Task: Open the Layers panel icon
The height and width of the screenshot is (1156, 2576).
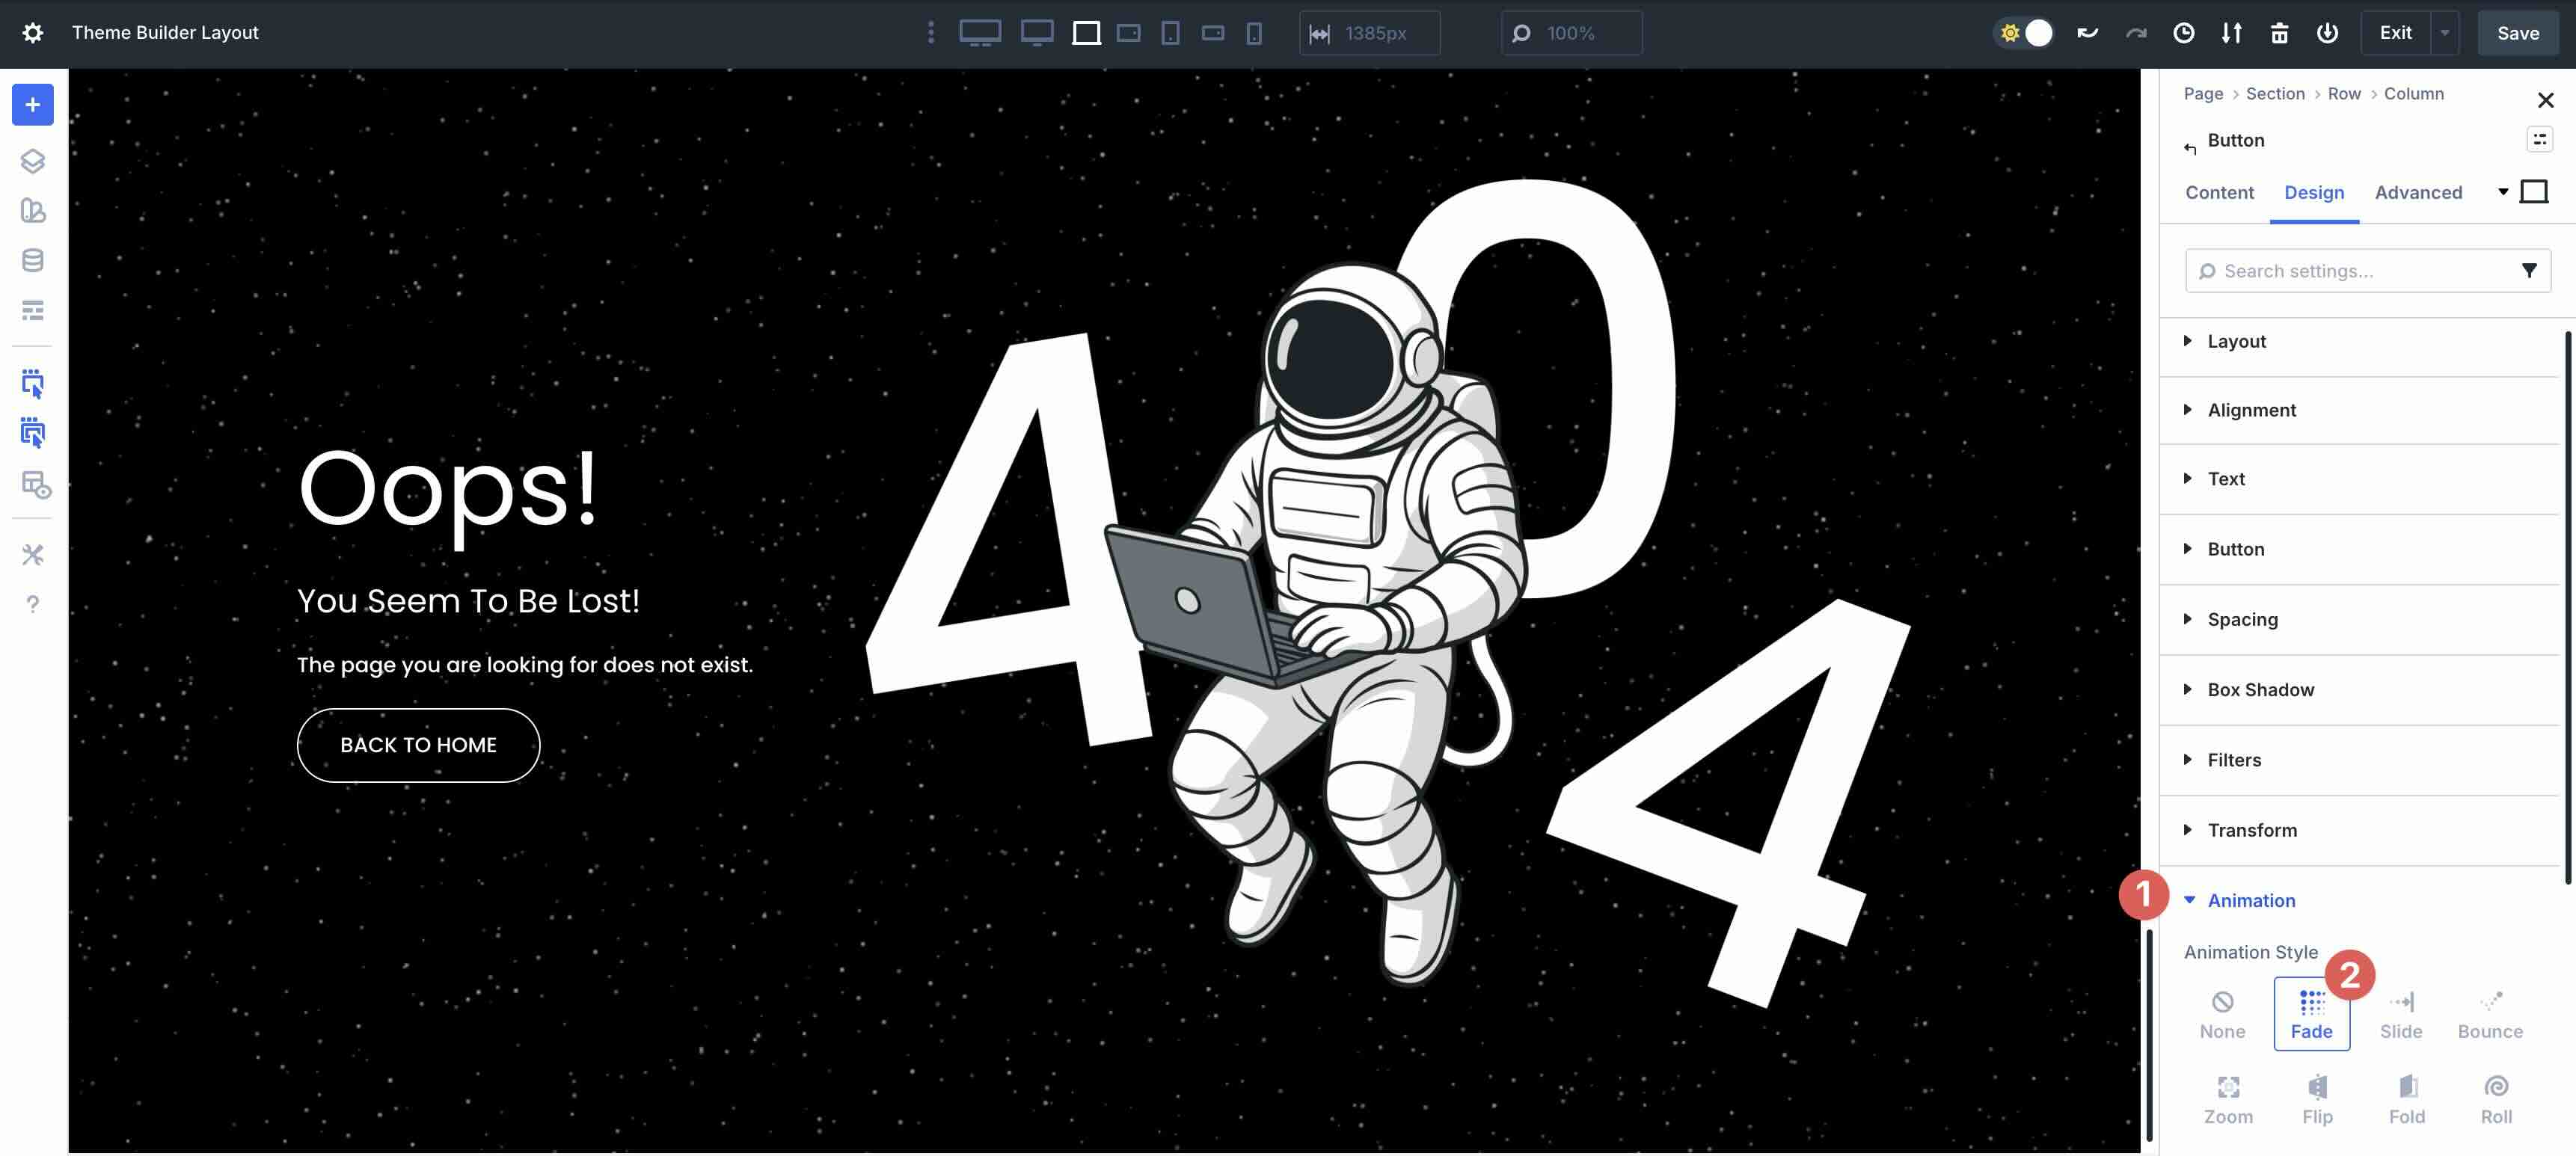Action: (32, 160)
